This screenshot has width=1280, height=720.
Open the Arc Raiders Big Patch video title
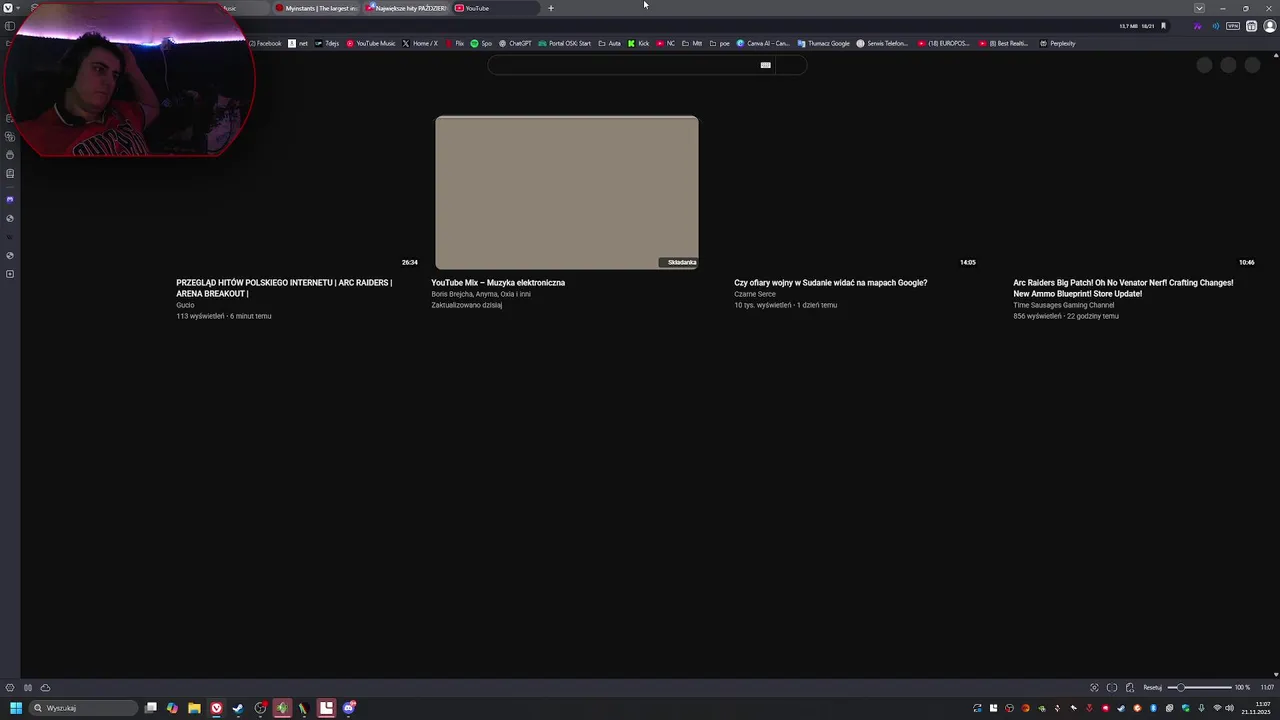[x=1123, y=288]
